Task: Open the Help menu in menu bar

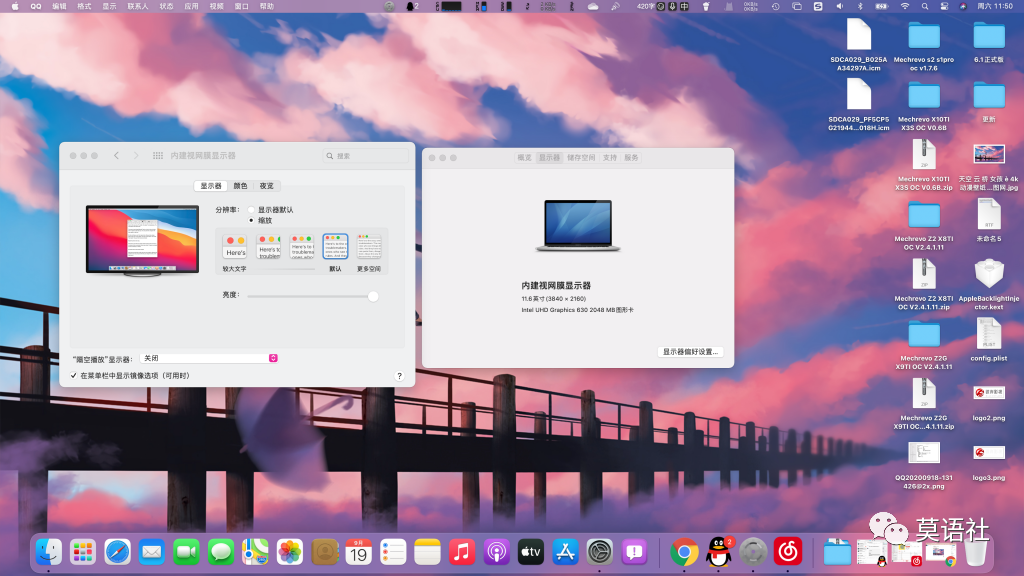Action: 266,7
